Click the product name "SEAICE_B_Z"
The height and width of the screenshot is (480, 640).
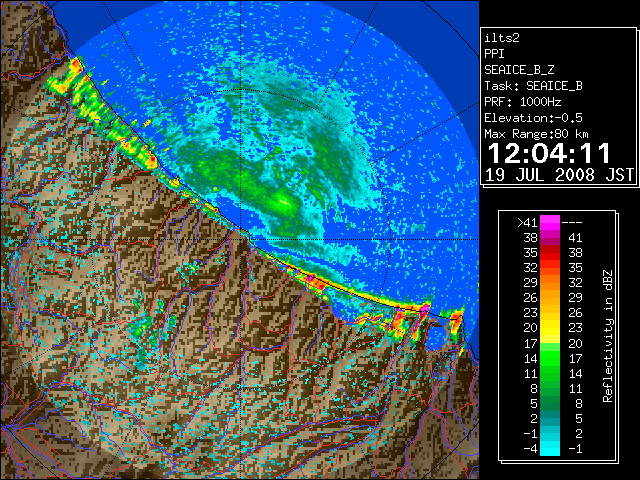coord(519,70)
